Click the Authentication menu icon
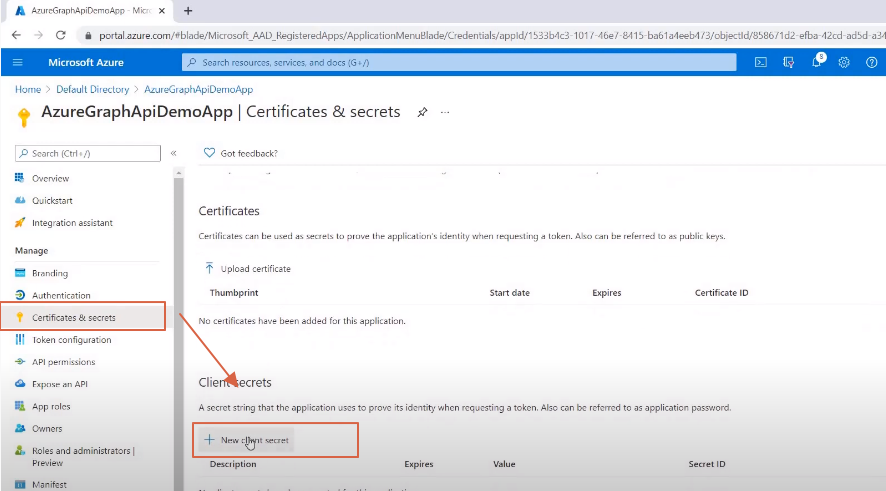Image resolution: width=886 pixels, height=491 pixels. [20, 295]
